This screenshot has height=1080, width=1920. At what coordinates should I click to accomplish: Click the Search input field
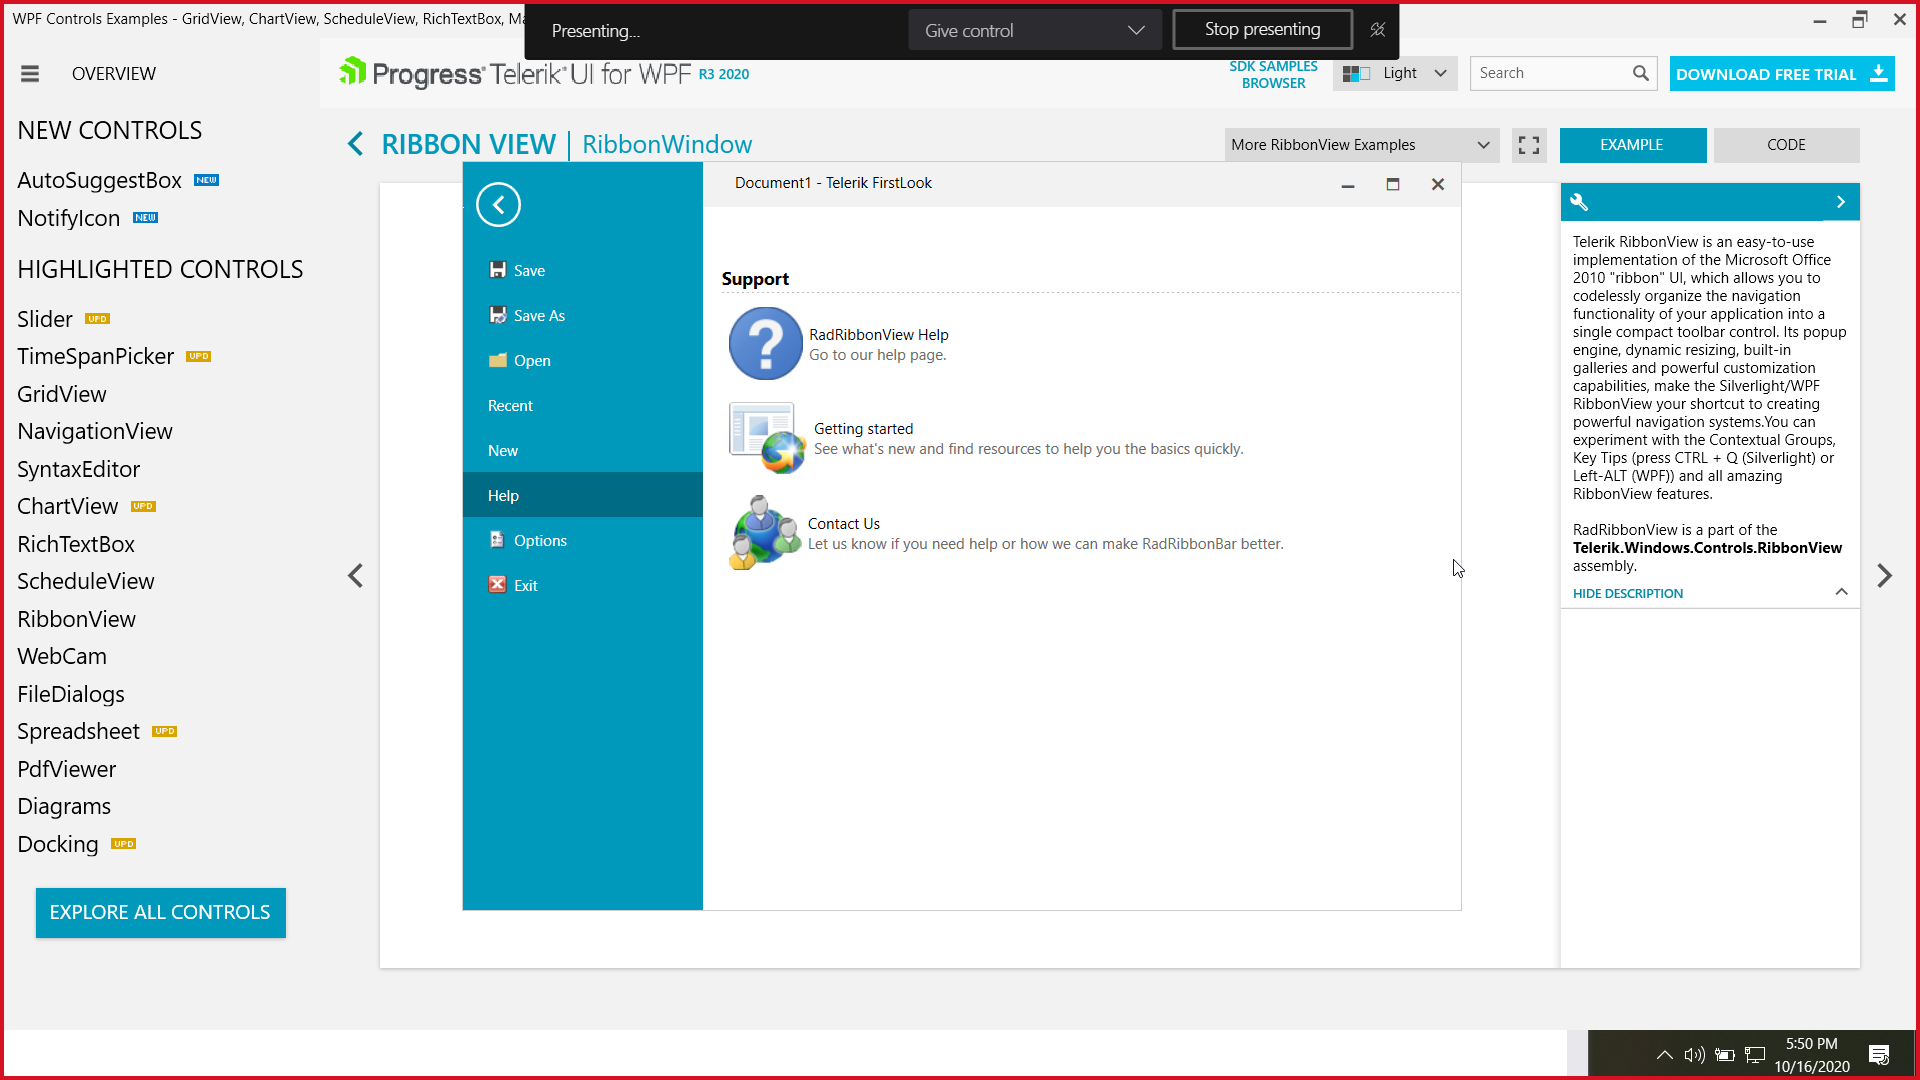1550,73
